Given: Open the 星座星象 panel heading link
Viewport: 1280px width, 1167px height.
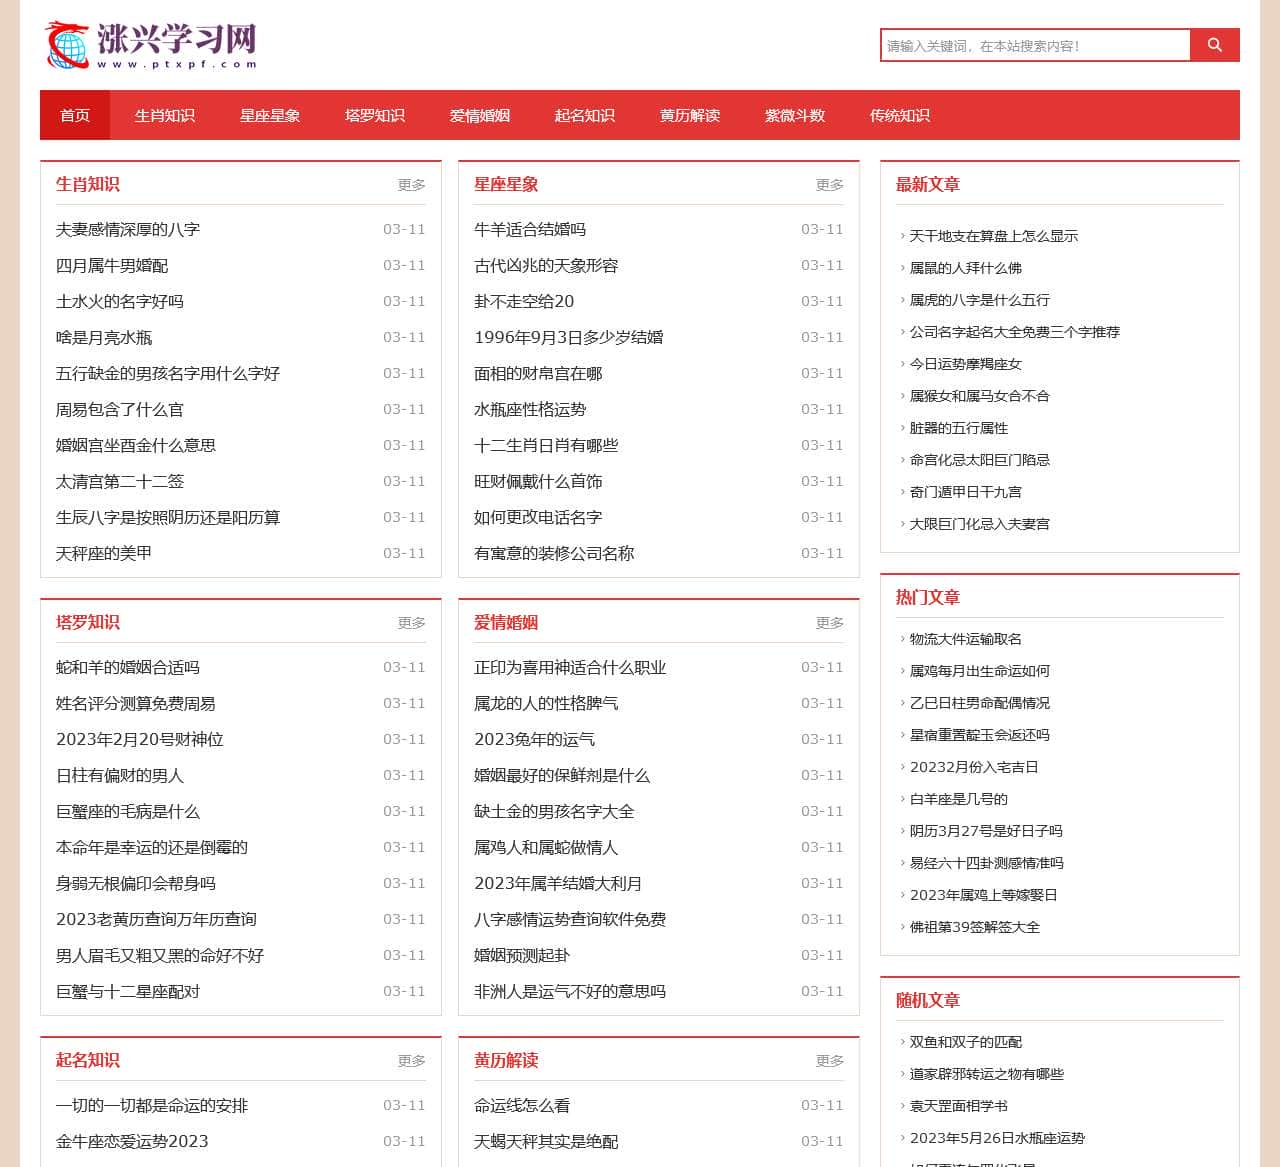Looking at the screenshot, I should tap(506, 184).
